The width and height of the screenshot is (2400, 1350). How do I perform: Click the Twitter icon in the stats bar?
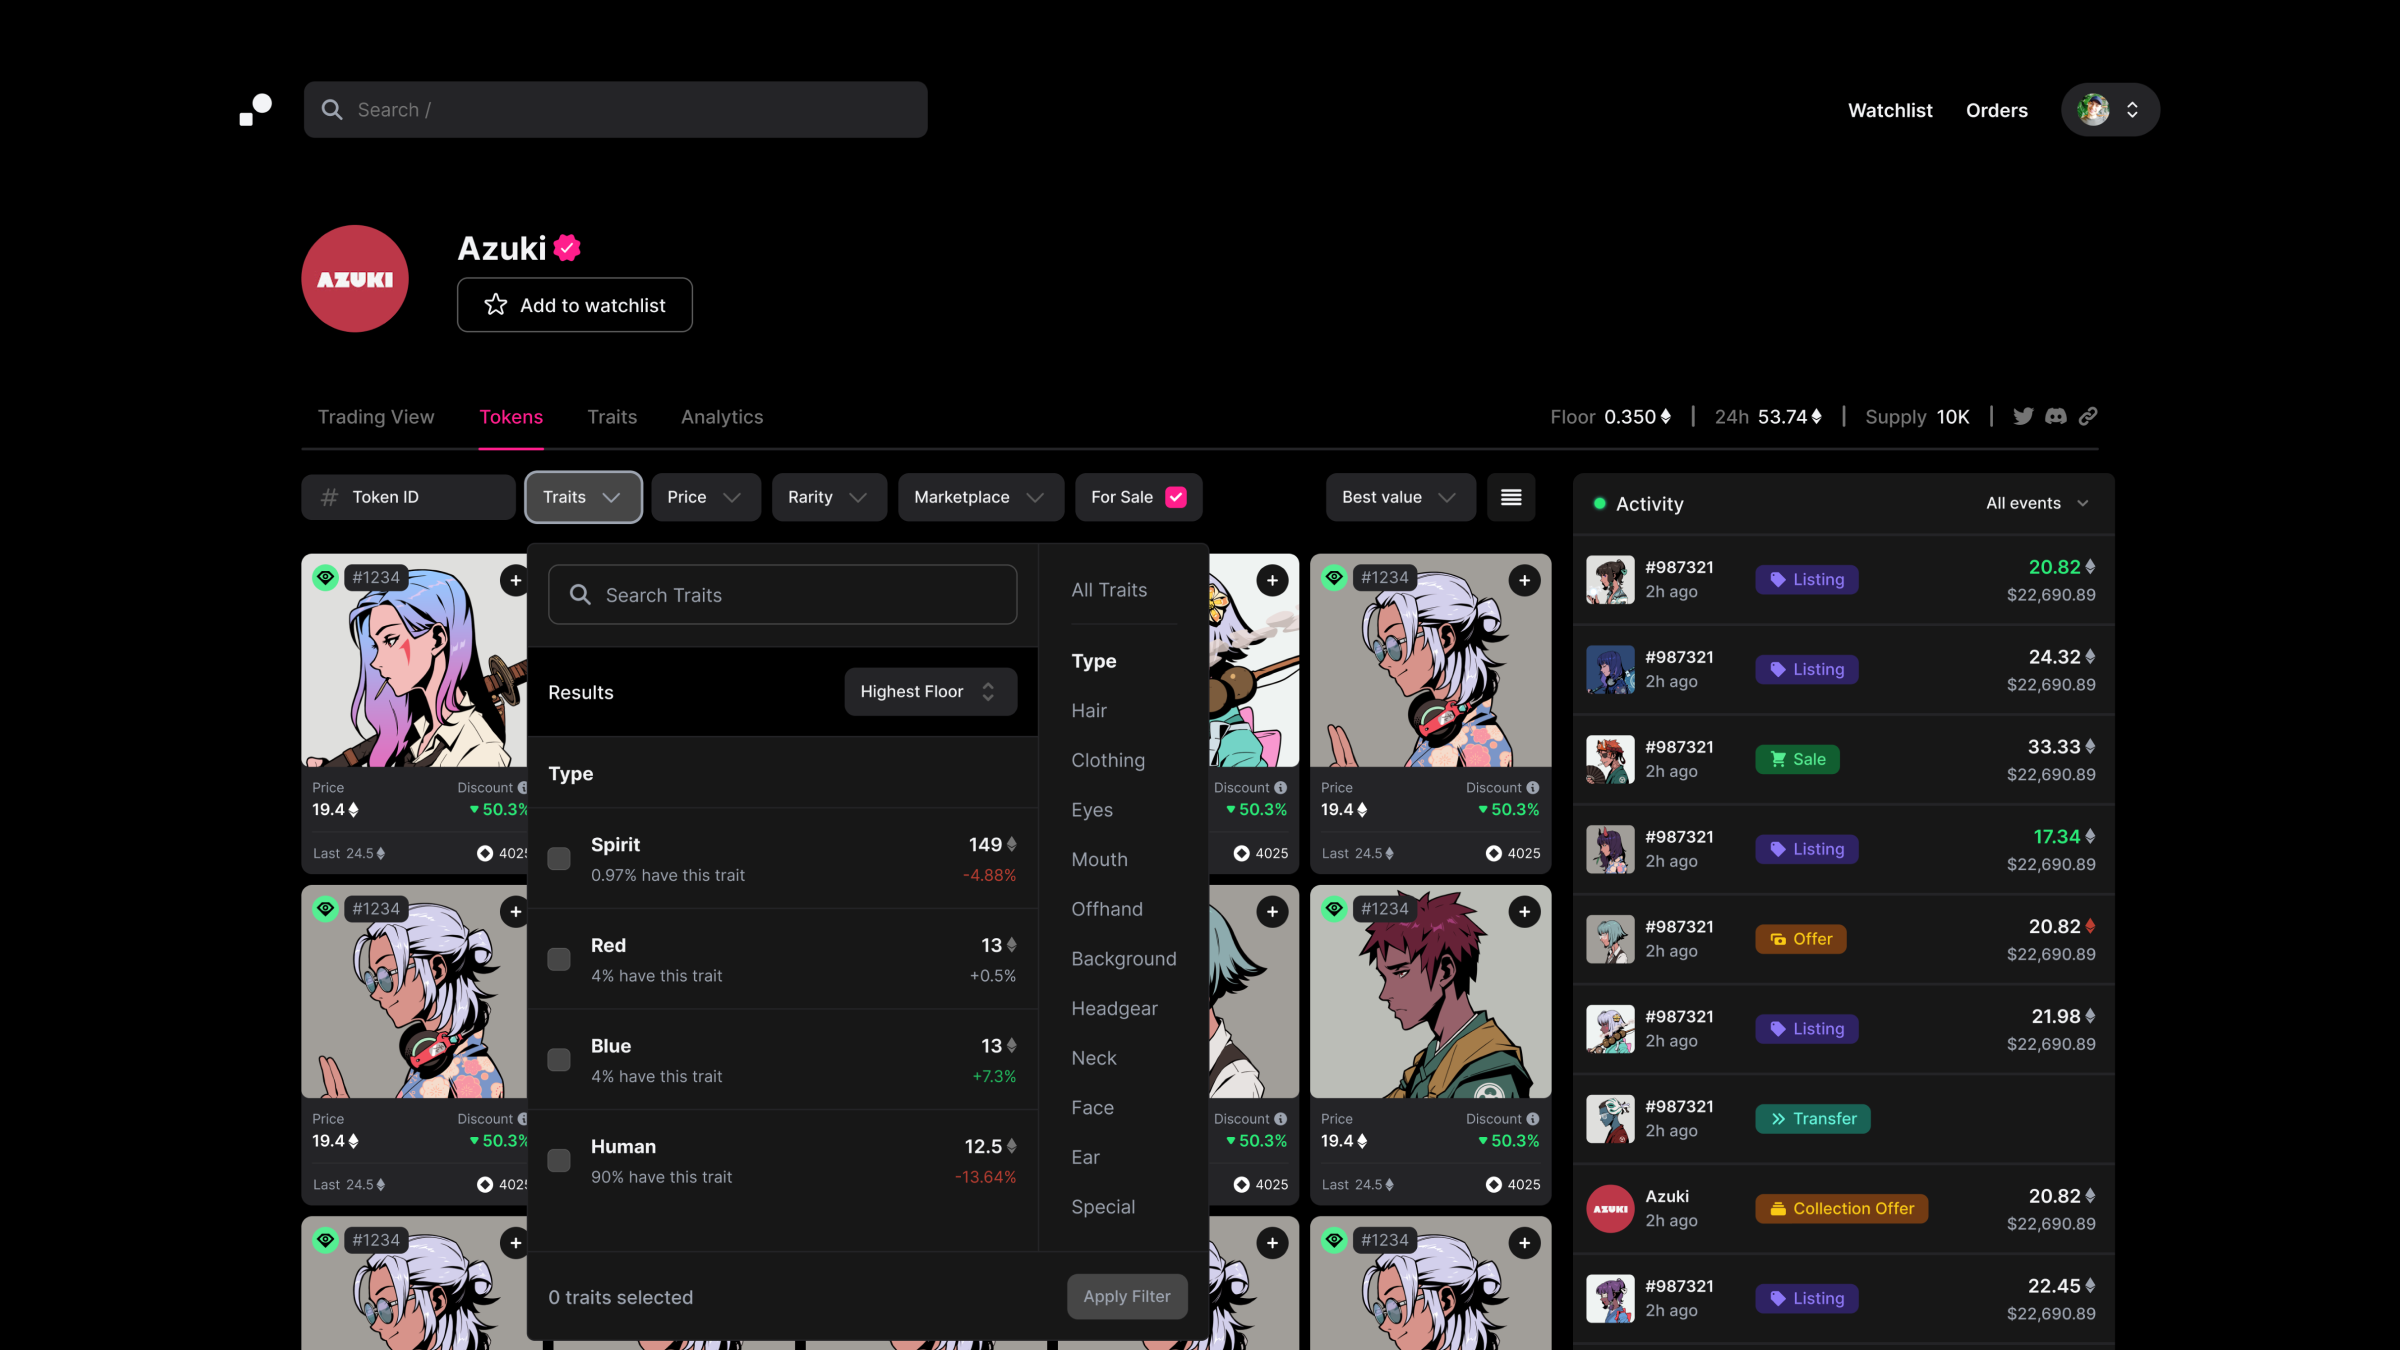pyautogui.click(x=2023, y=416)
